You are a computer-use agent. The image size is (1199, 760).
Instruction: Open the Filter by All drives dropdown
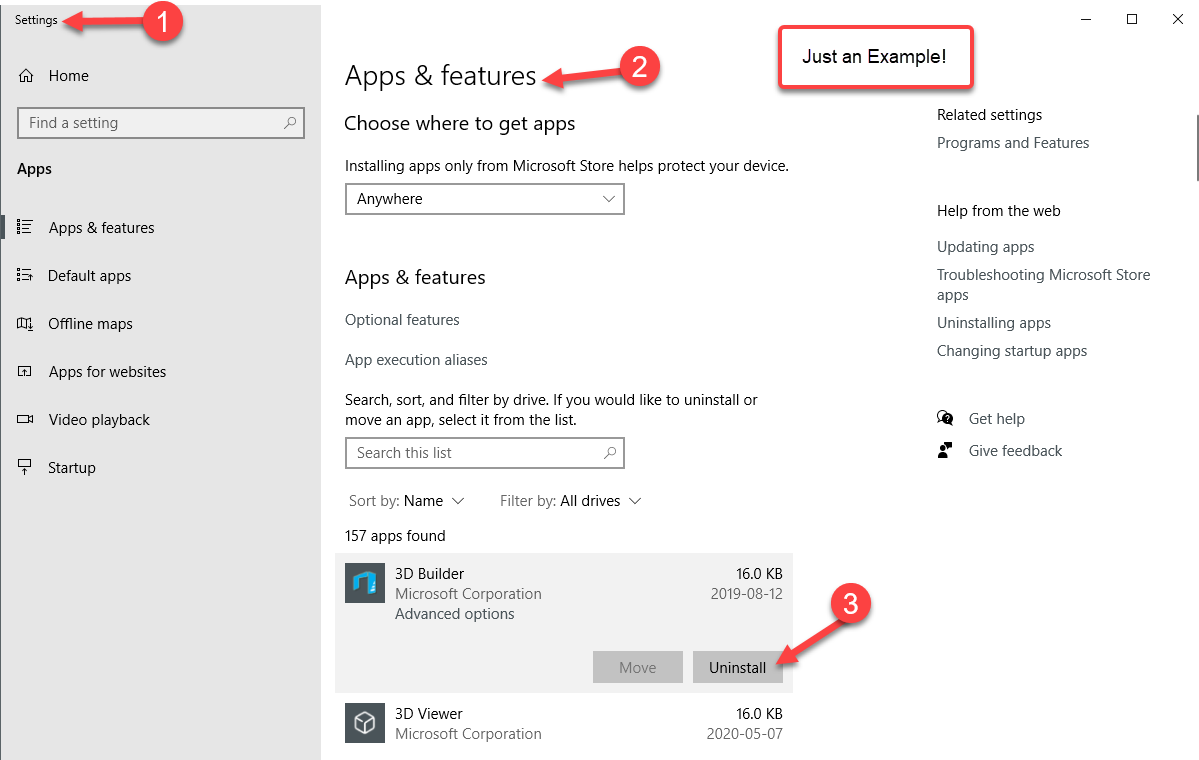coord(570,501)
